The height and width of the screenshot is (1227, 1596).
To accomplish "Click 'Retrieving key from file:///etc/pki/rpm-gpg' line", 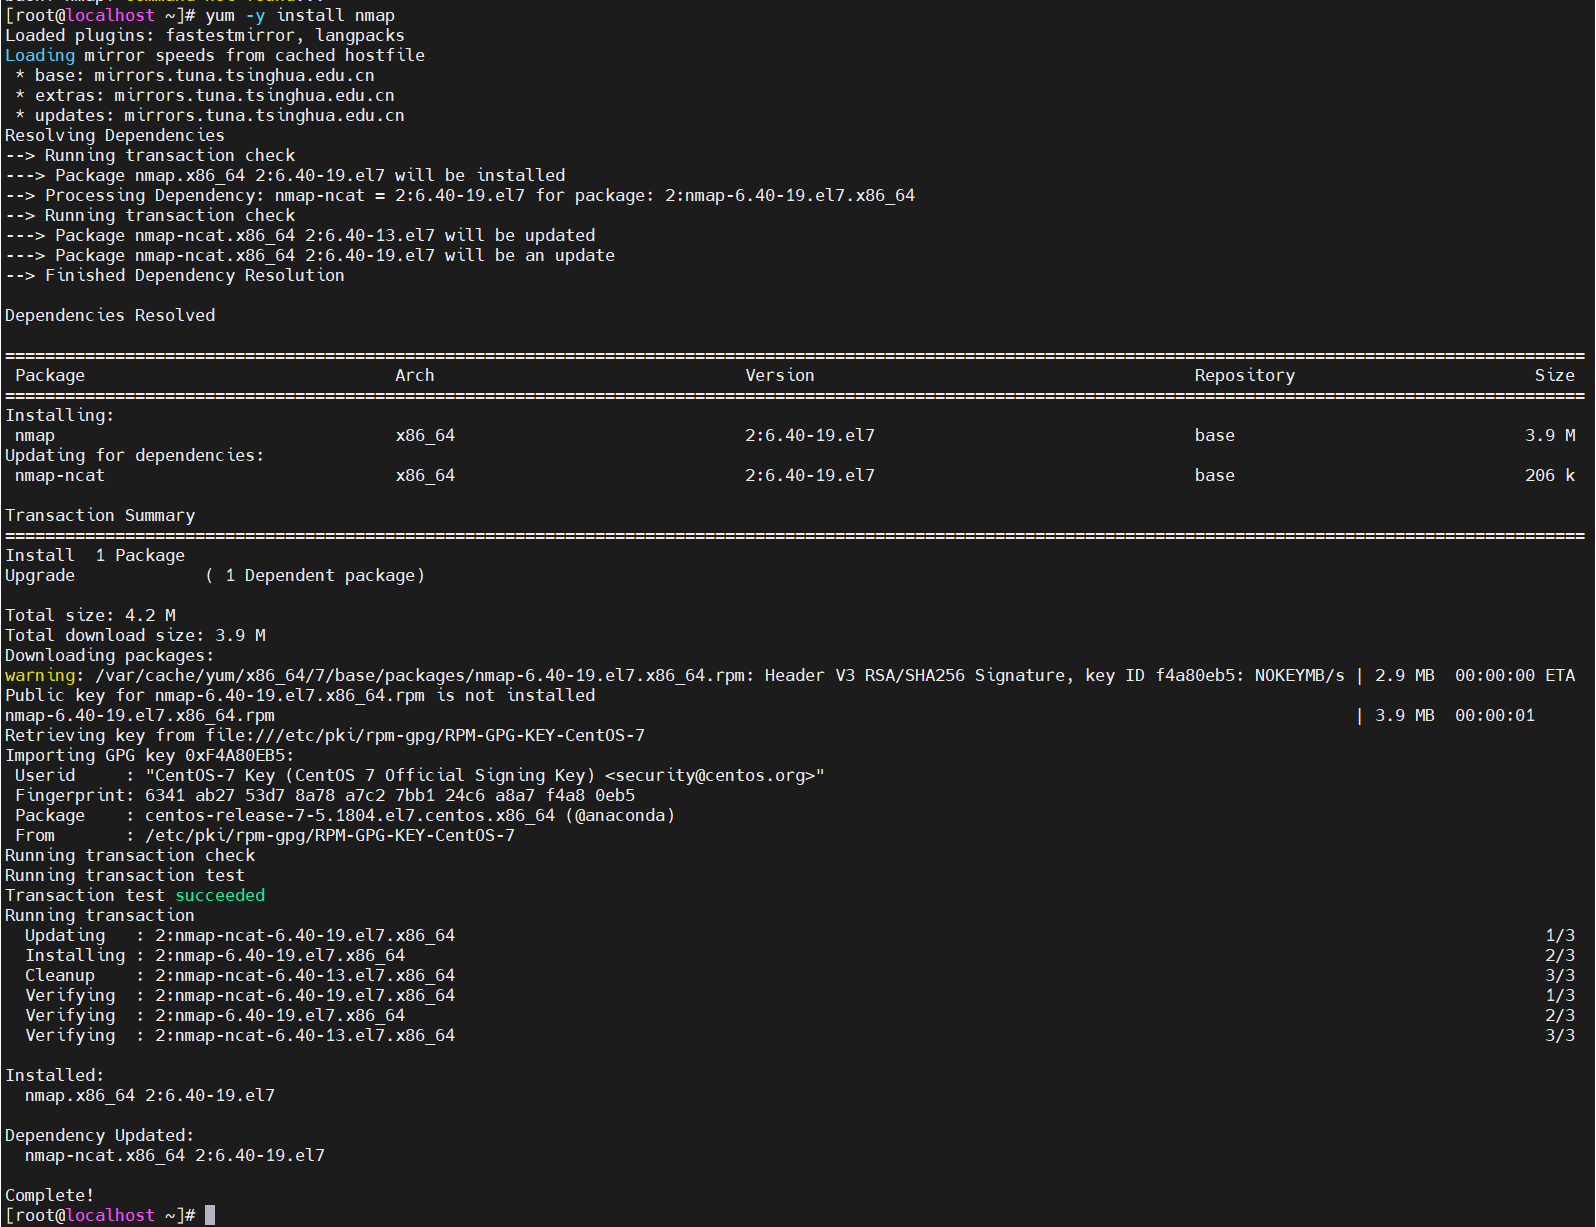I will click(325, 735).
